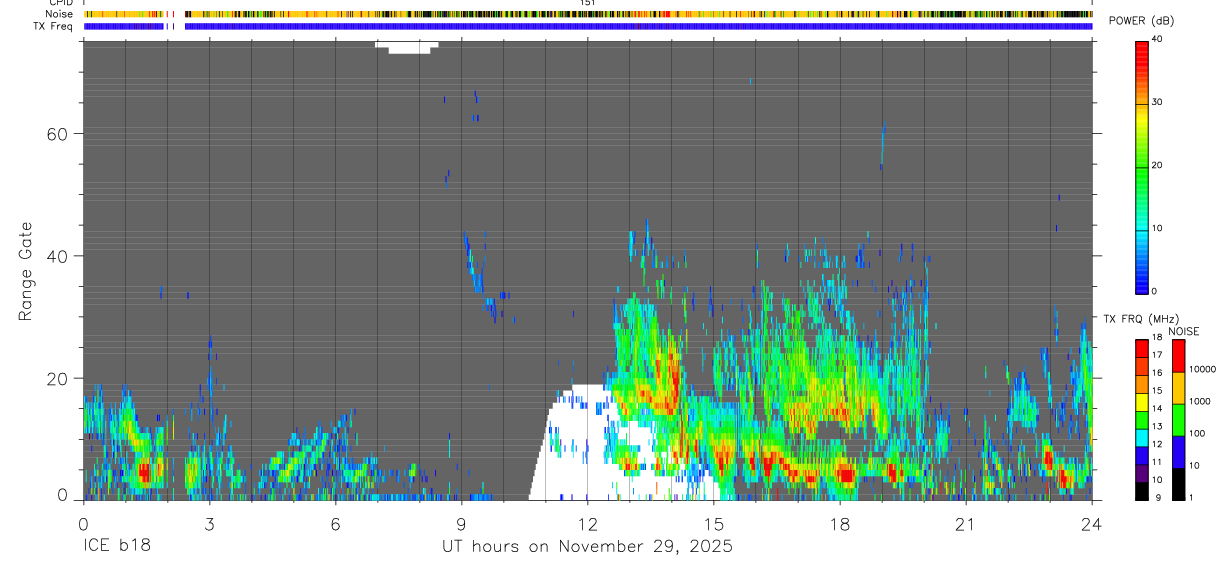Click the '12' tick on the UT hours axis
The width and height of the screenshot is (1228, 567).
pyautogui.click(x=588, y=523)
